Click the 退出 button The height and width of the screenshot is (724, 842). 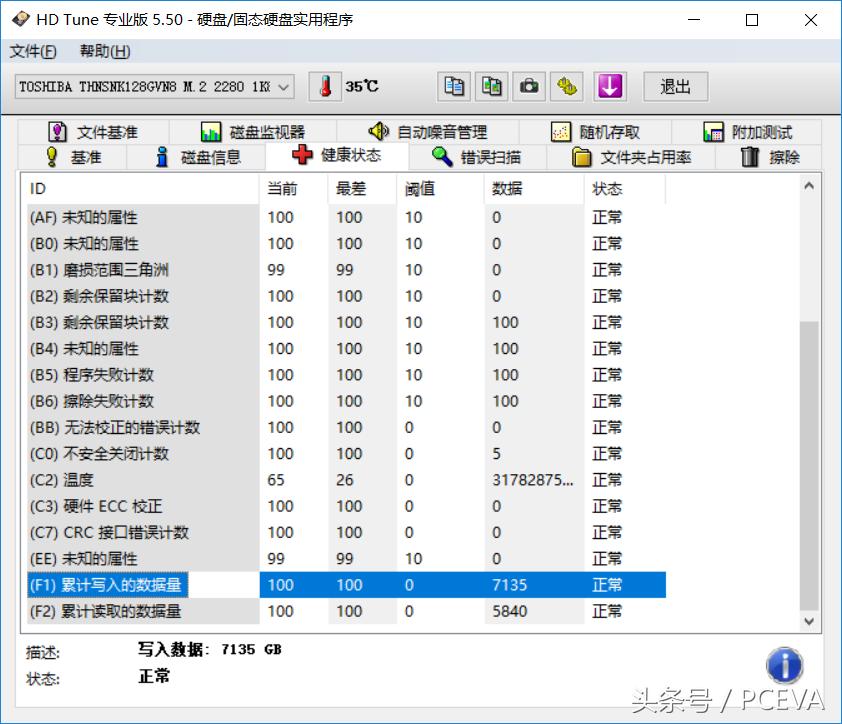point(675,87)
